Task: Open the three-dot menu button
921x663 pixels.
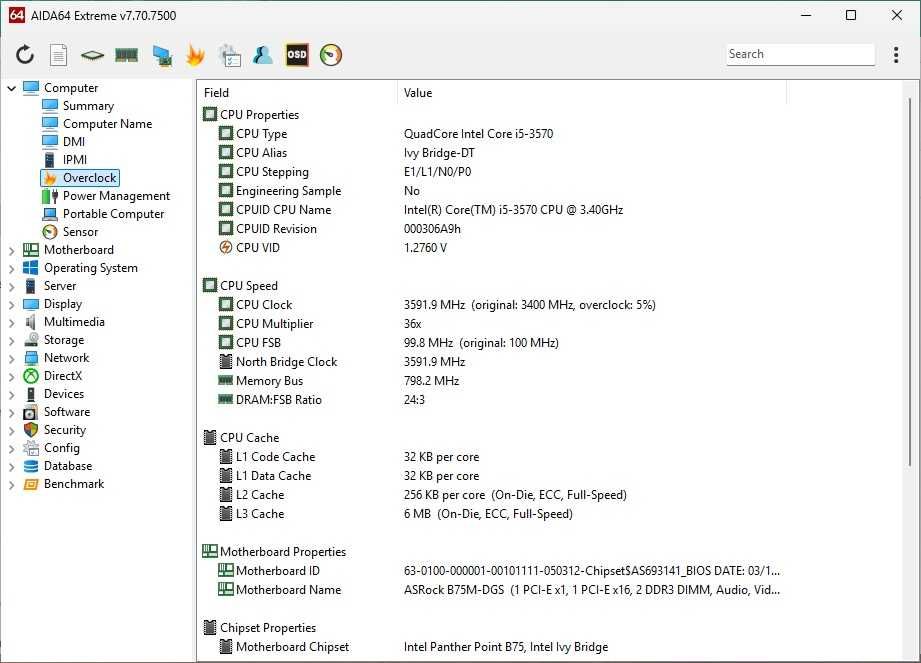Action: tap(896, 55)
